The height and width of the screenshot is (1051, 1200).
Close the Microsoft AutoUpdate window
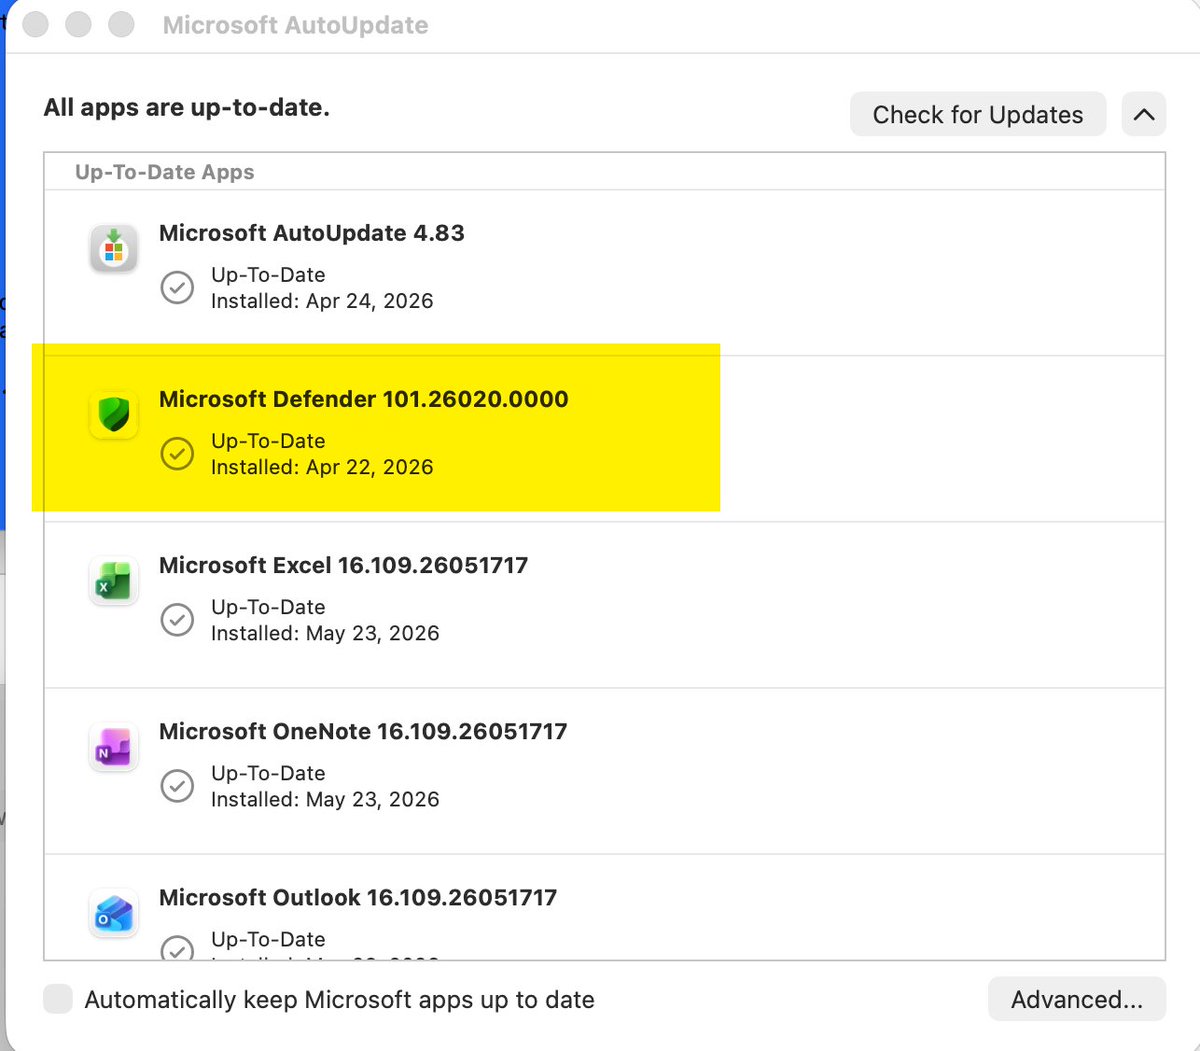pyautogui.click(x=36, y=25)
